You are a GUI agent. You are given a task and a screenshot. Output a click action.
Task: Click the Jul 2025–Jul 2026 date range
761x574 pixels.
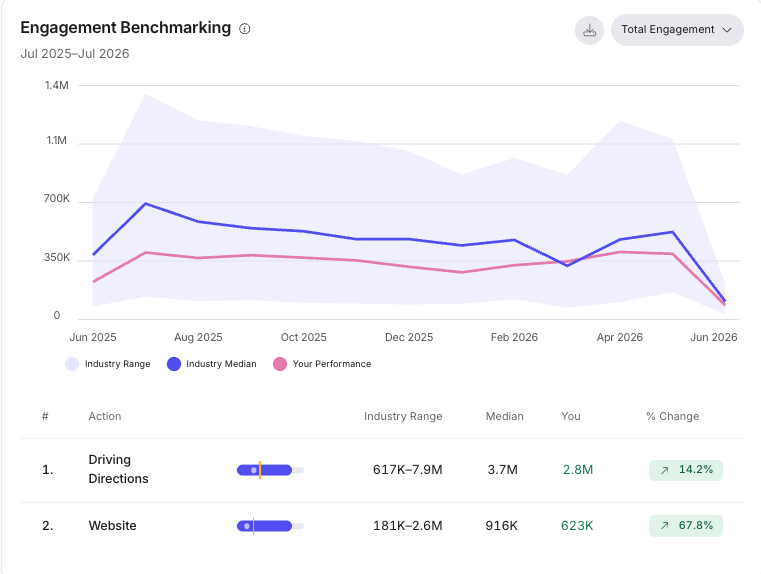75,53
